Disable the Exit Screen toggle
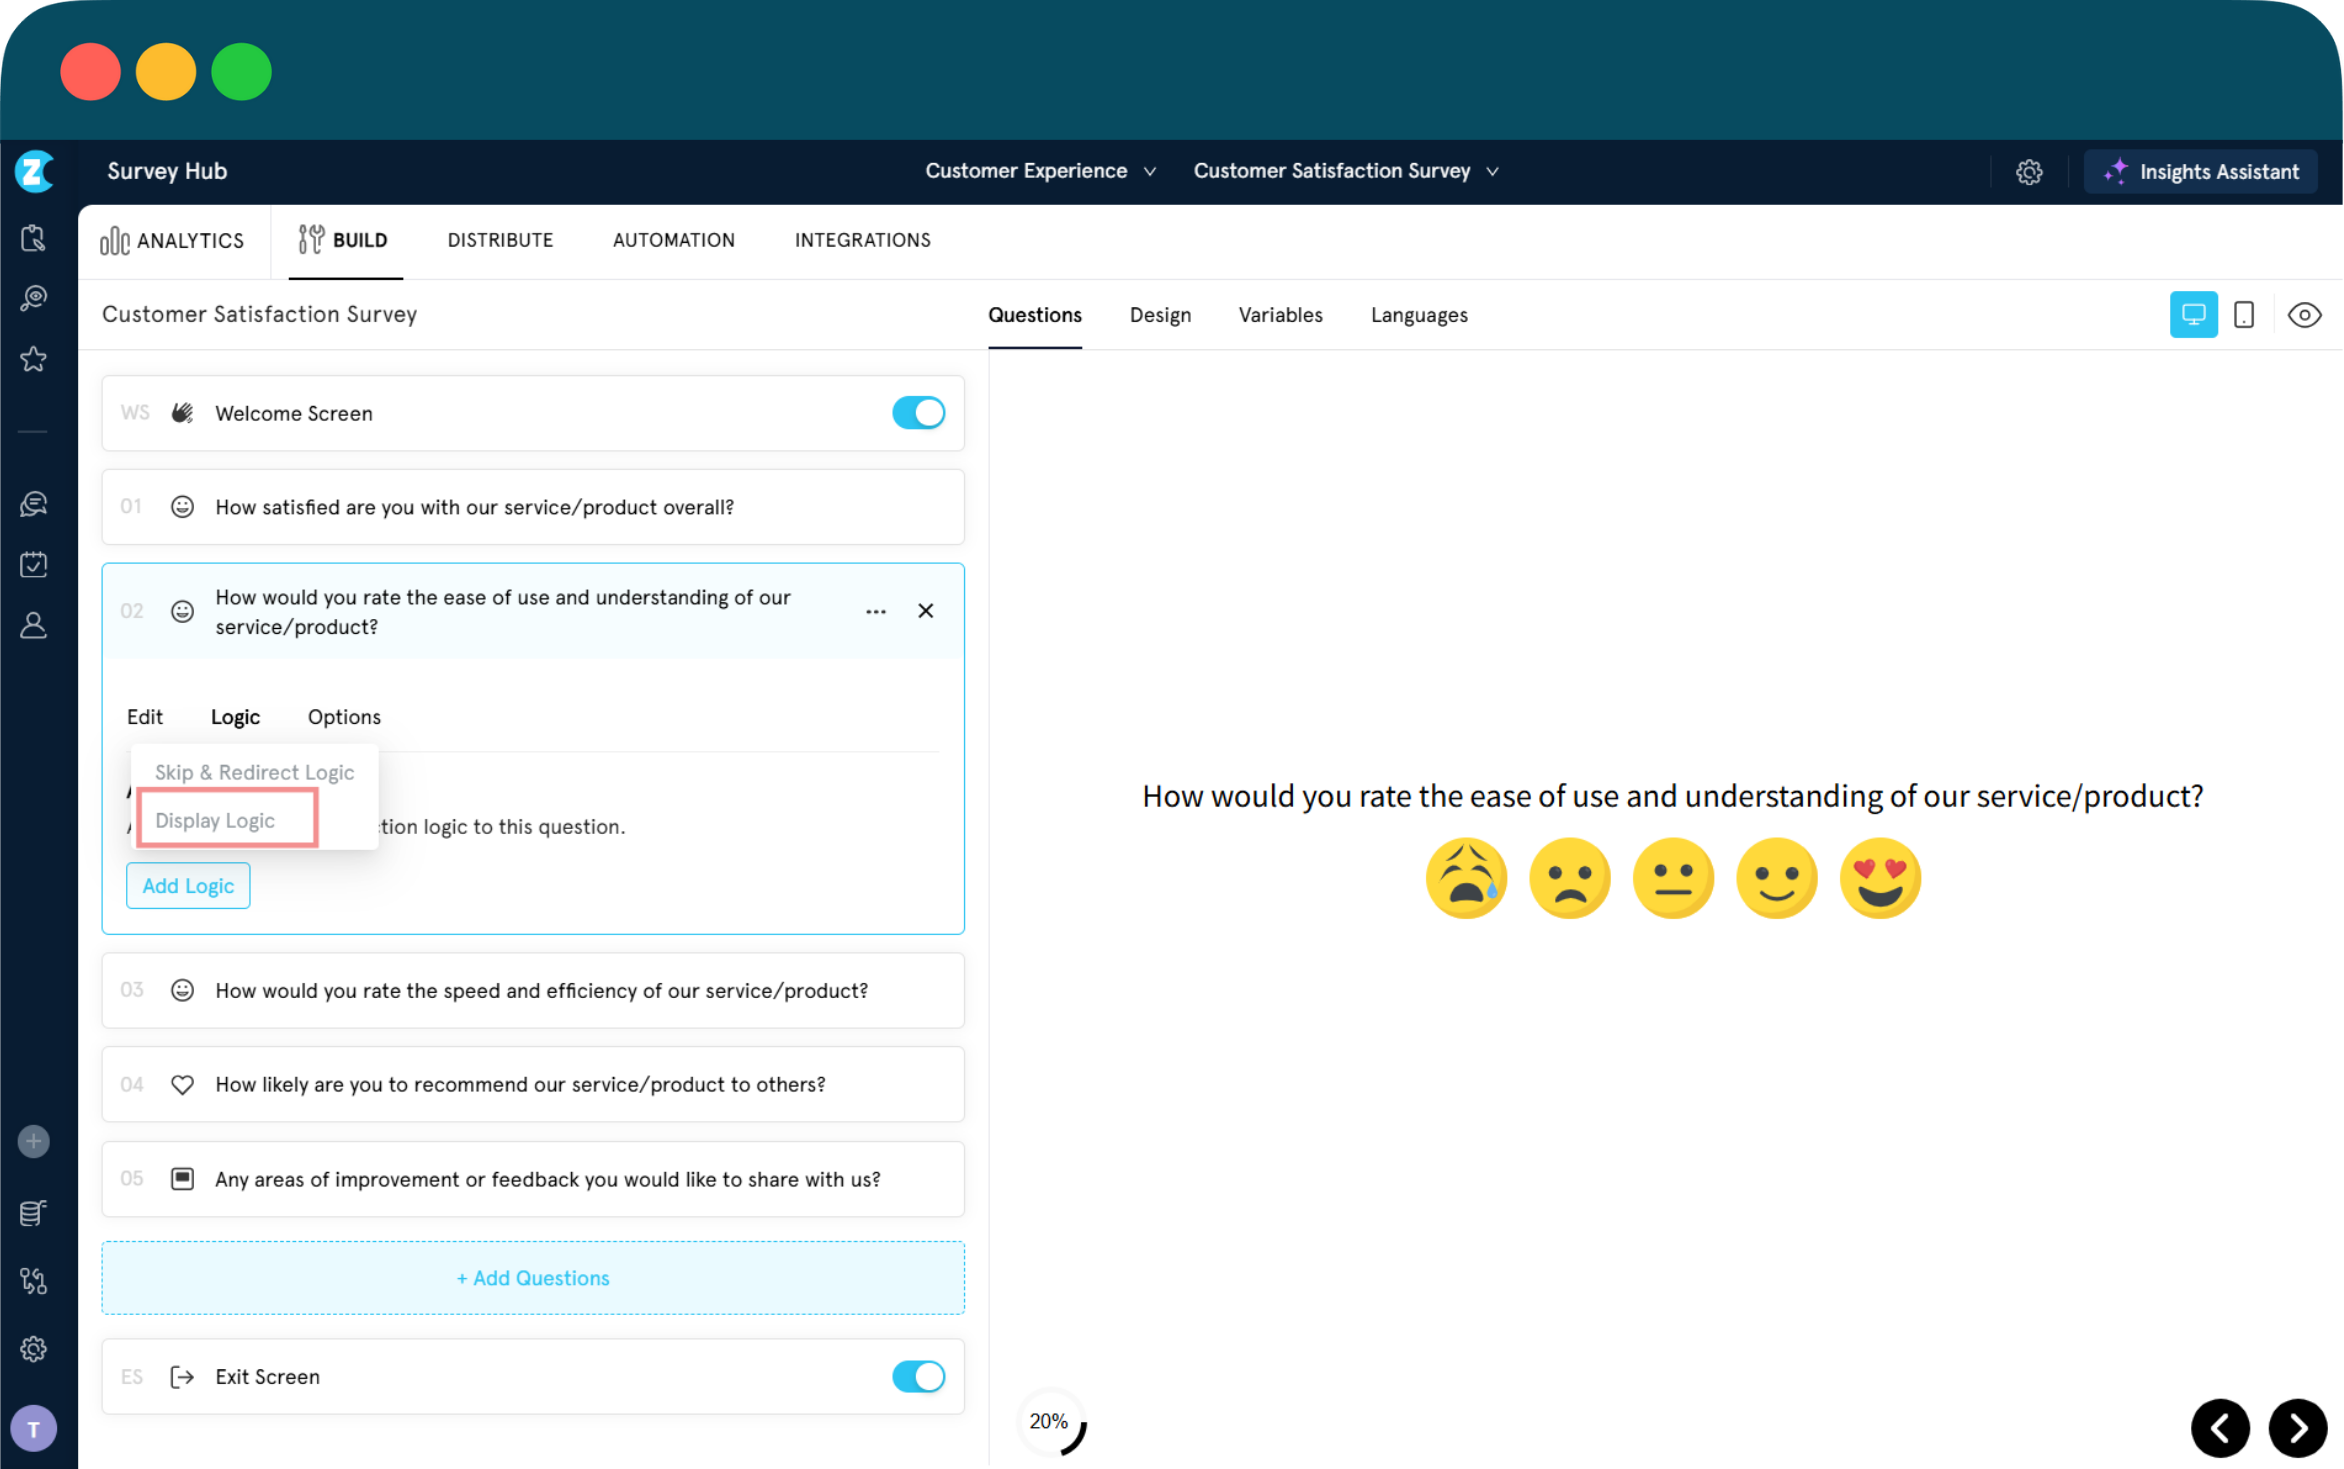The width and height of the screenshot is (2344, 1469). coord(918,1376)
